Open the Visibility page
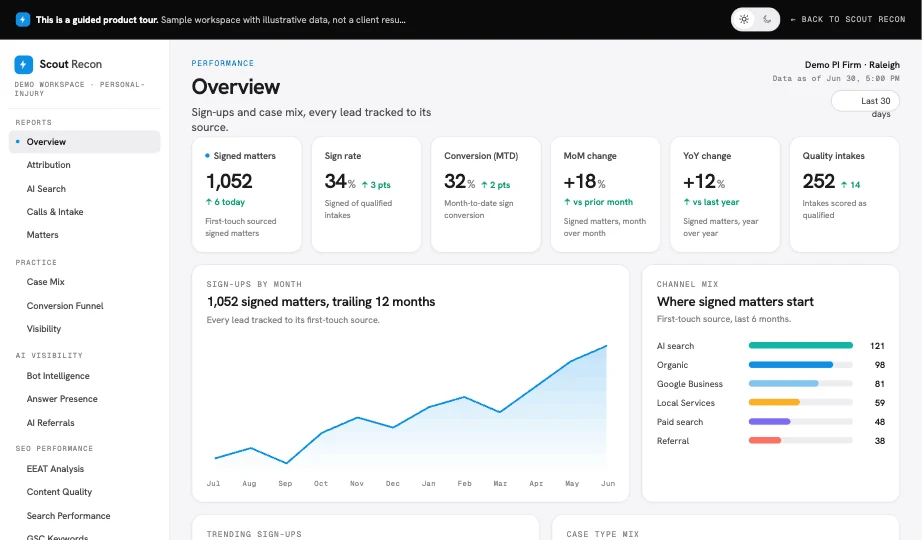The image size is (924, 540). tap(44, 328)
